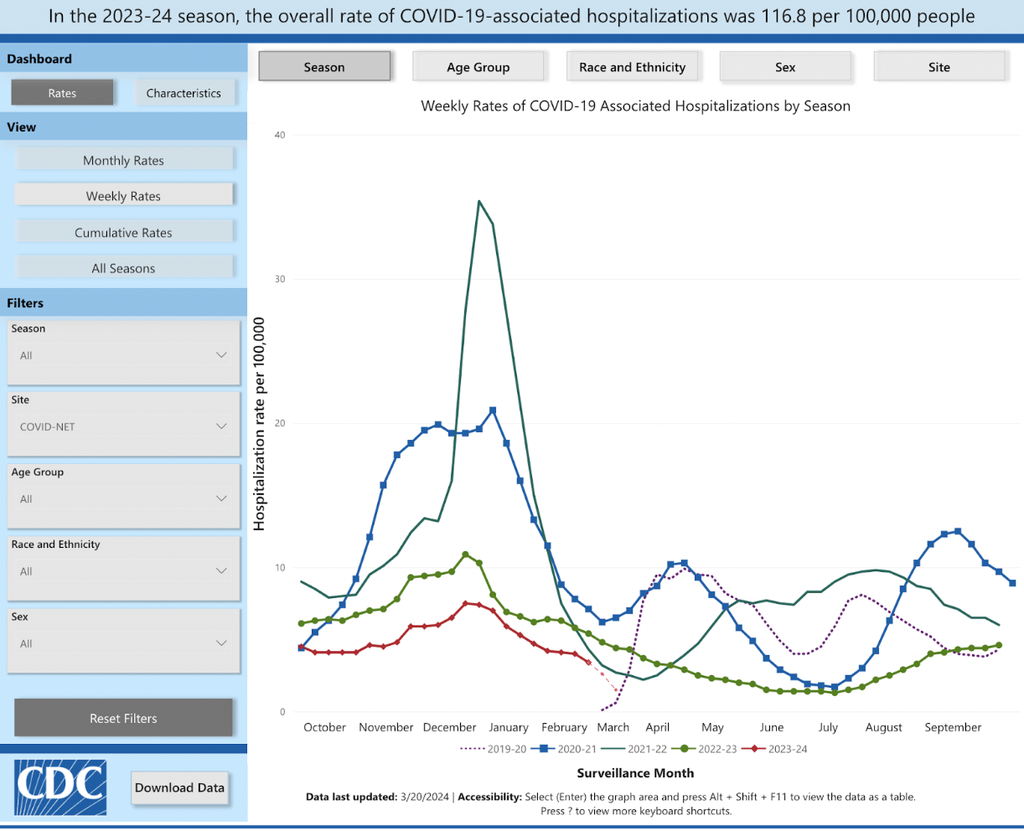
Task: Switch to the Characteristics view
Action: (x=185, y=92)
